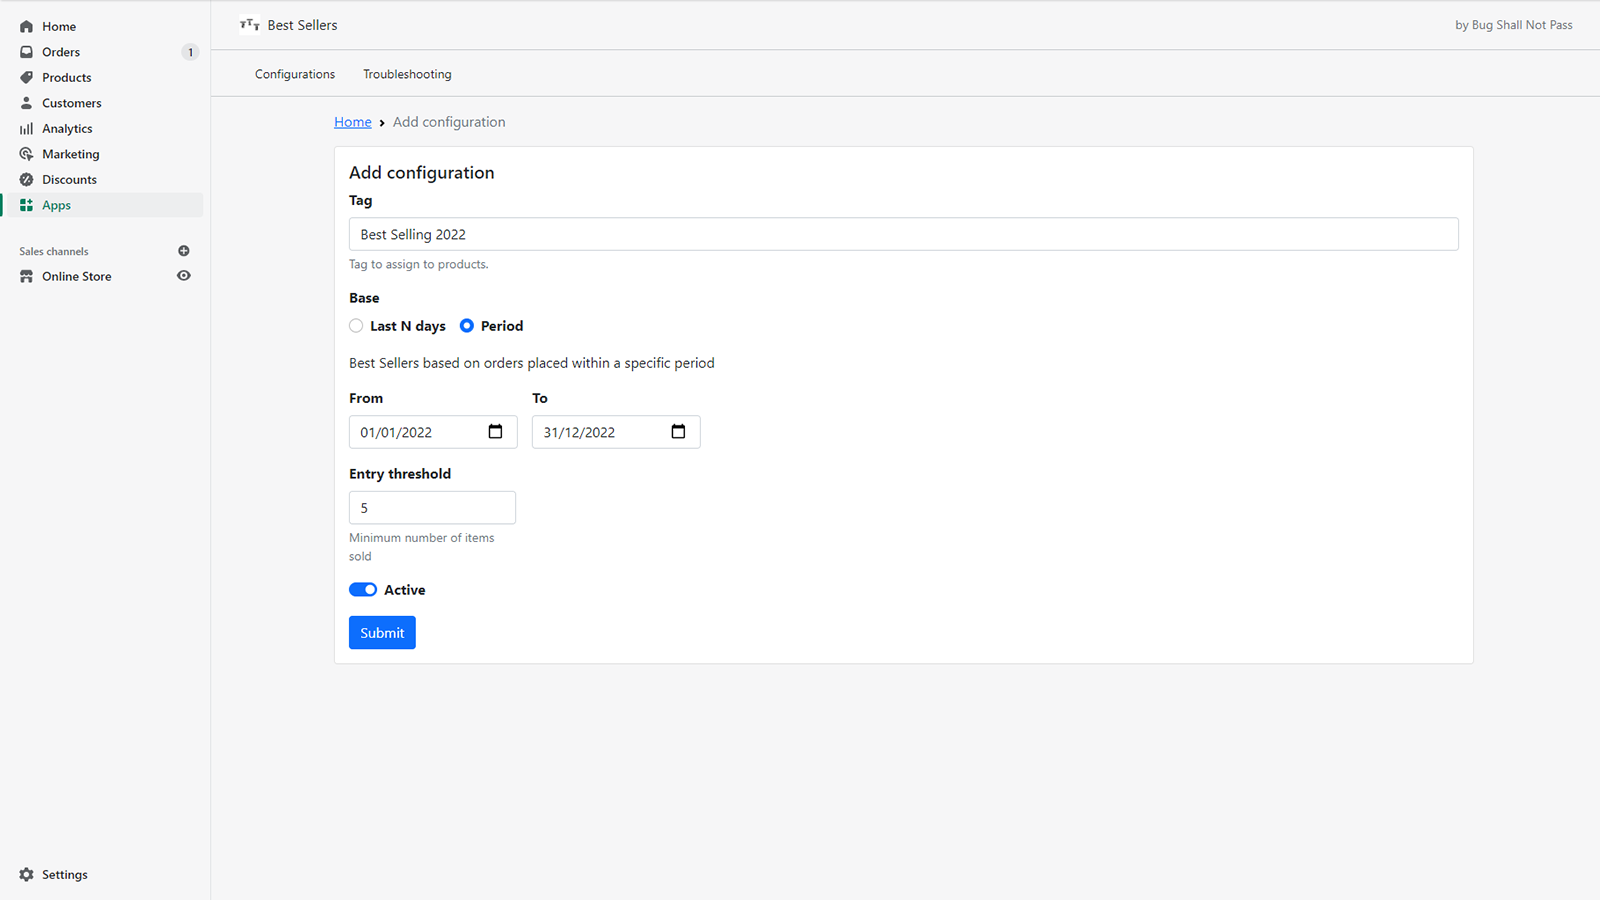Submit the configuration form
Viewport: 1600px width, 900px height.
click(382, 633)
